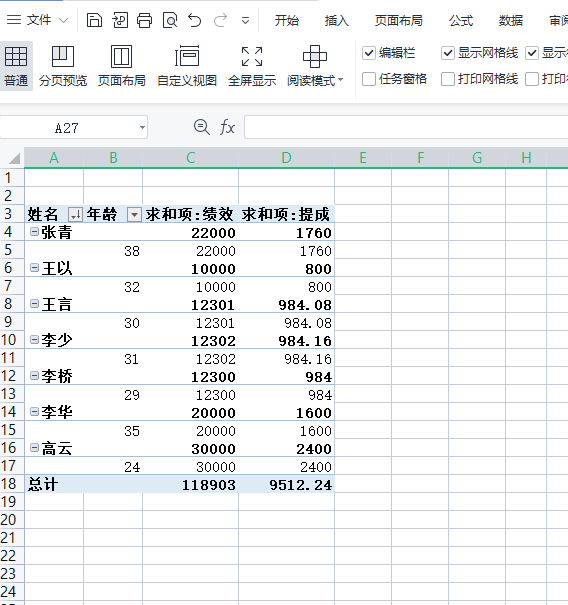Select column A header
568x605 pixels.
click(x=54, y=158)
